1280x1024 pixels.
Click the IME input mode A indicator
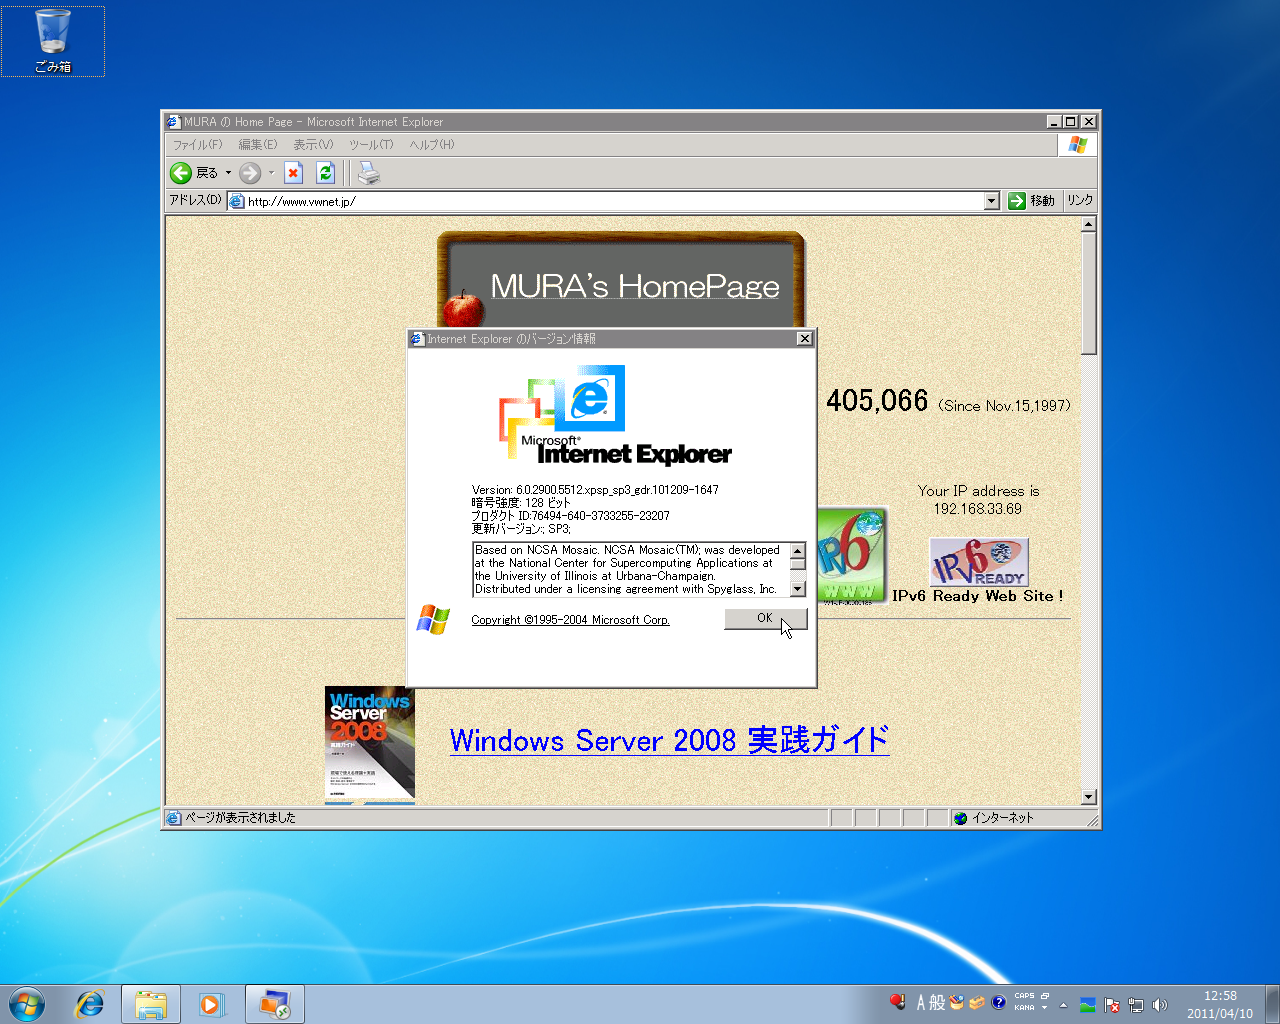coord(921,1002)
